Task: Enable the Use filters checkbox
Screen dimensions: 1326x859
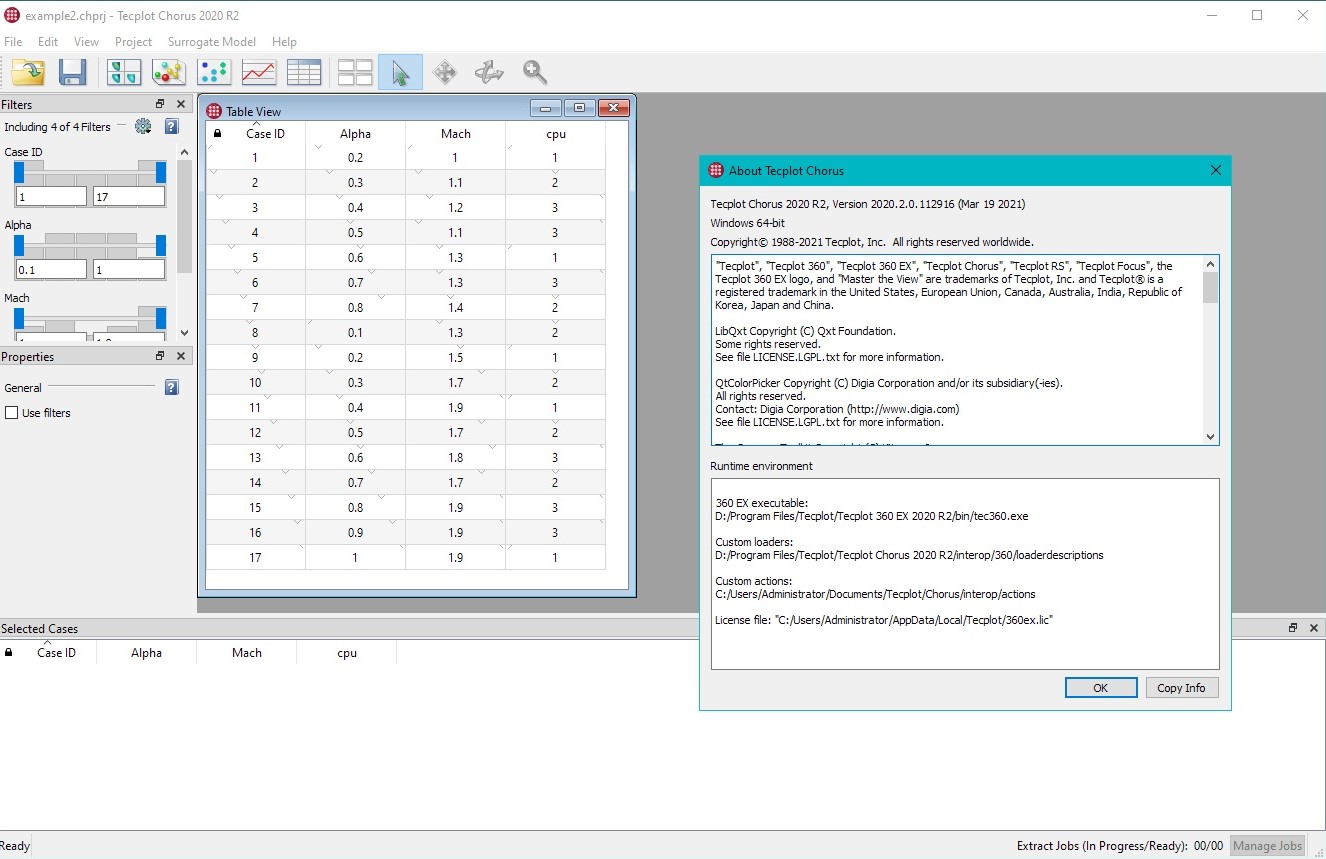Action: pyautogui.click(x=12, y=413)
